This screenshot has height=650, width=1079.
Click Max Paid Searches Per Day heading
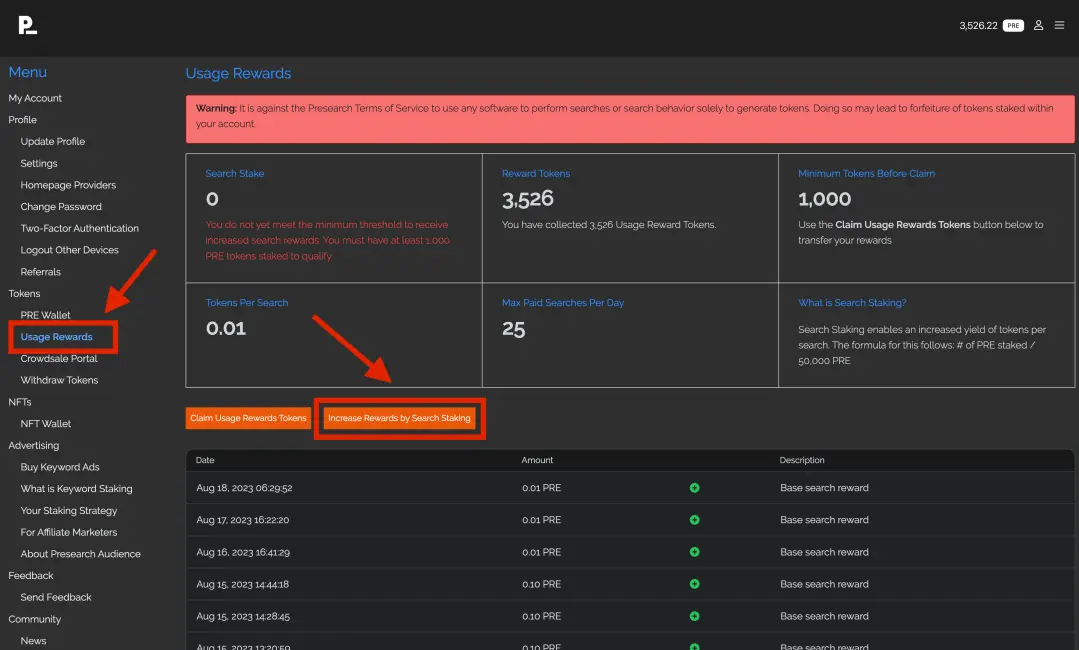[x=563, y=303]
